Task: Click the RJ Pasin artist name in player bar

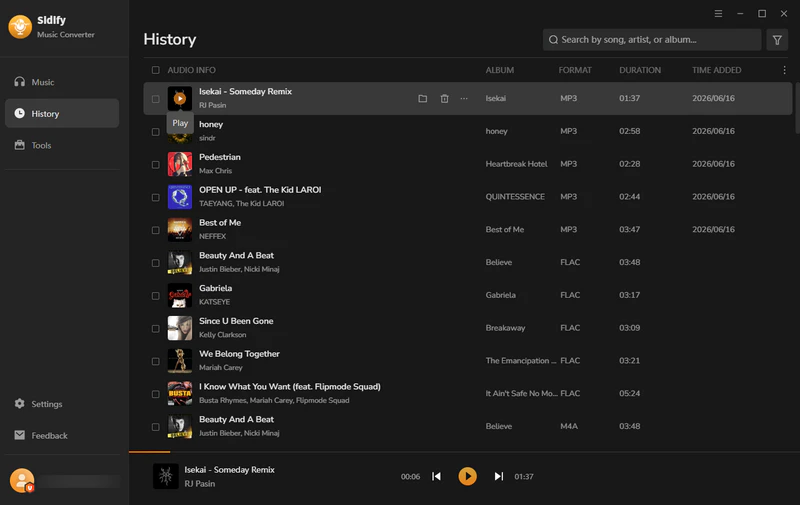Action: click(x=199, y=484)
